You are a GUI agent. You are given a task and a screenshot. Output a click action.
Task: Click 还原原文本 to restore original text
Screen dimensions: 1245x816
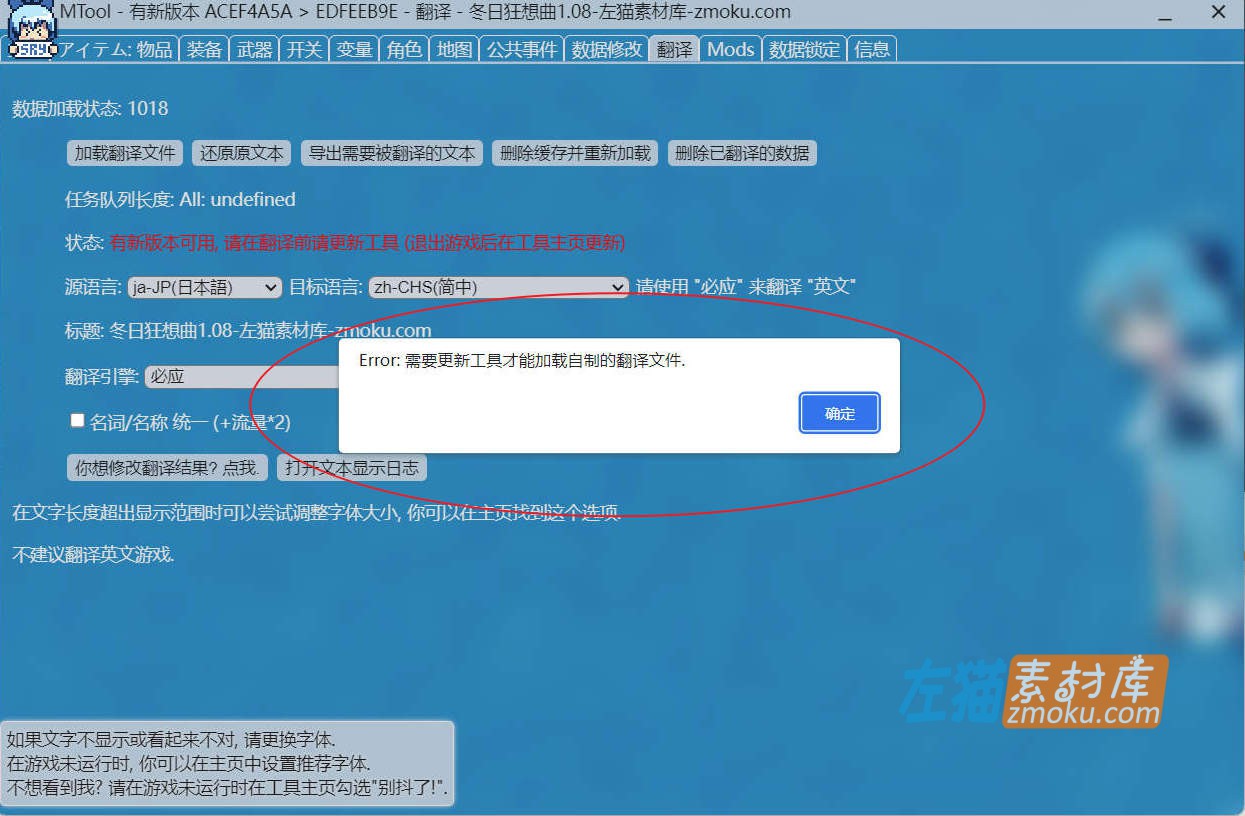click(241, 153)
